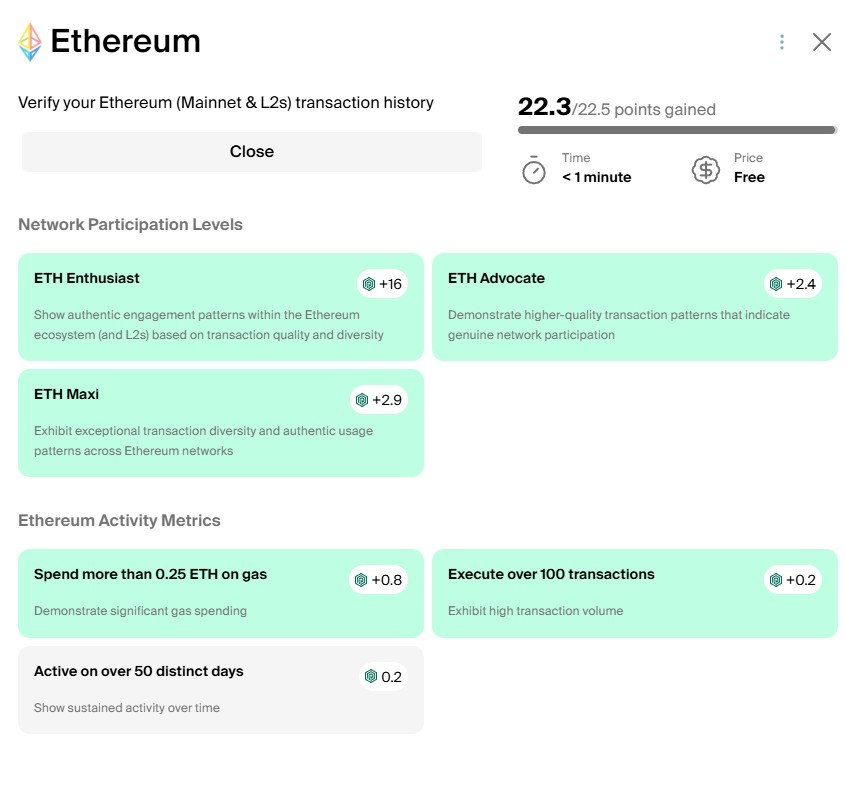Image resolution: width=847 pixels, height=805 pixels.
Task: Click the Network Participation Levels heading
Action: pyautogui.click(x=130, y=224)
